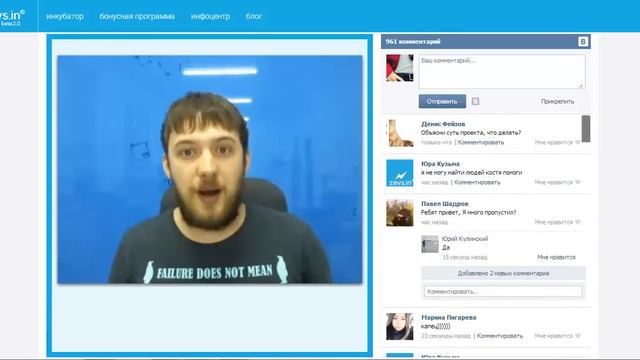Image resolution: width=640 pixels, height=360 pixels.
Task: Click Комментировать under Марина Пигарева comment
Action: [500, 336]
